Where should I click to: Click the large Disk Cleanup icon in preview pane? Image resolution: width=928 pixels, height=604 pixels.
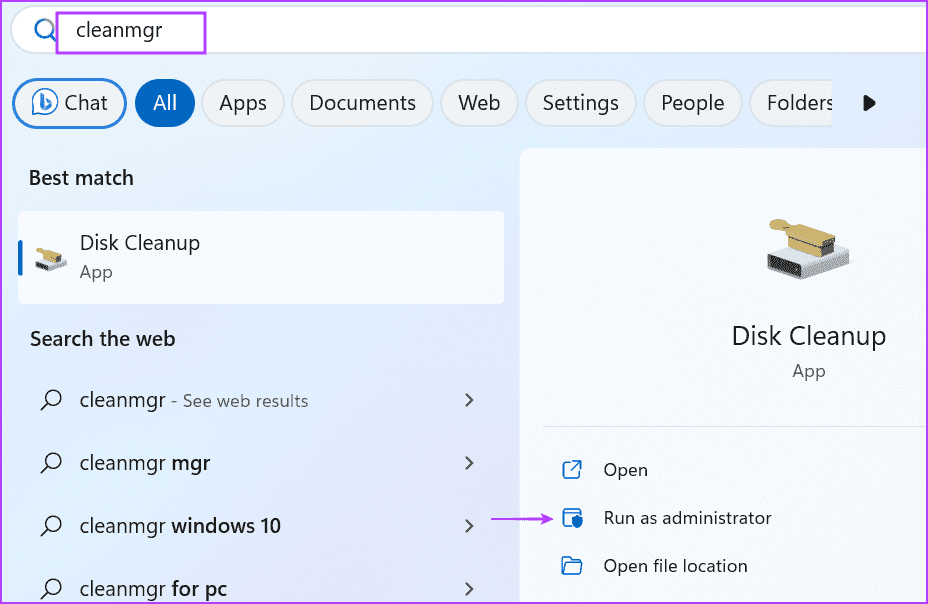point(808,248)
